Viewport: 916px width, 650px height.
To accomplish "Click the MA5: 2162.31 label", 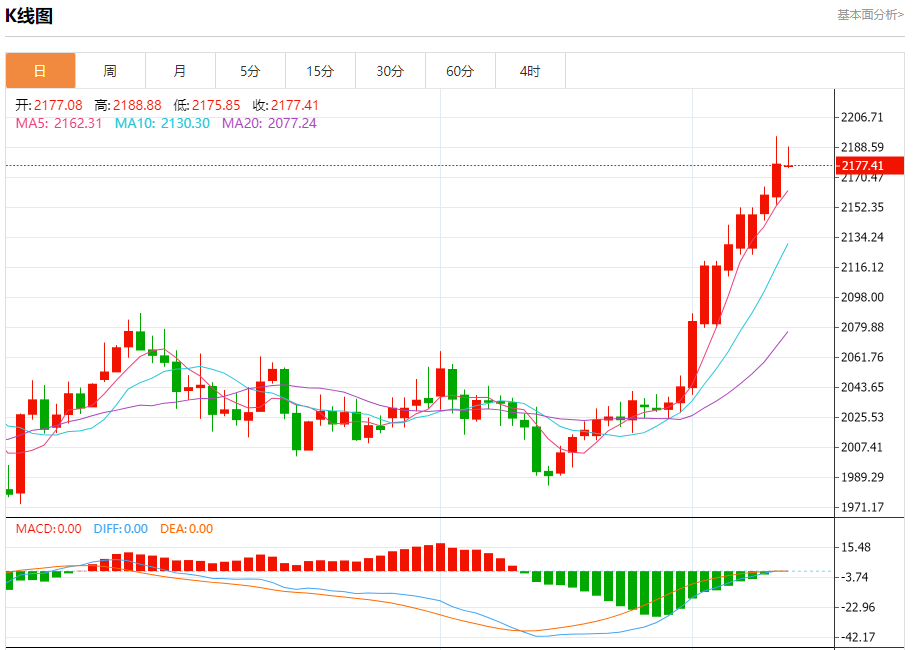I will (x=58, y=123).
